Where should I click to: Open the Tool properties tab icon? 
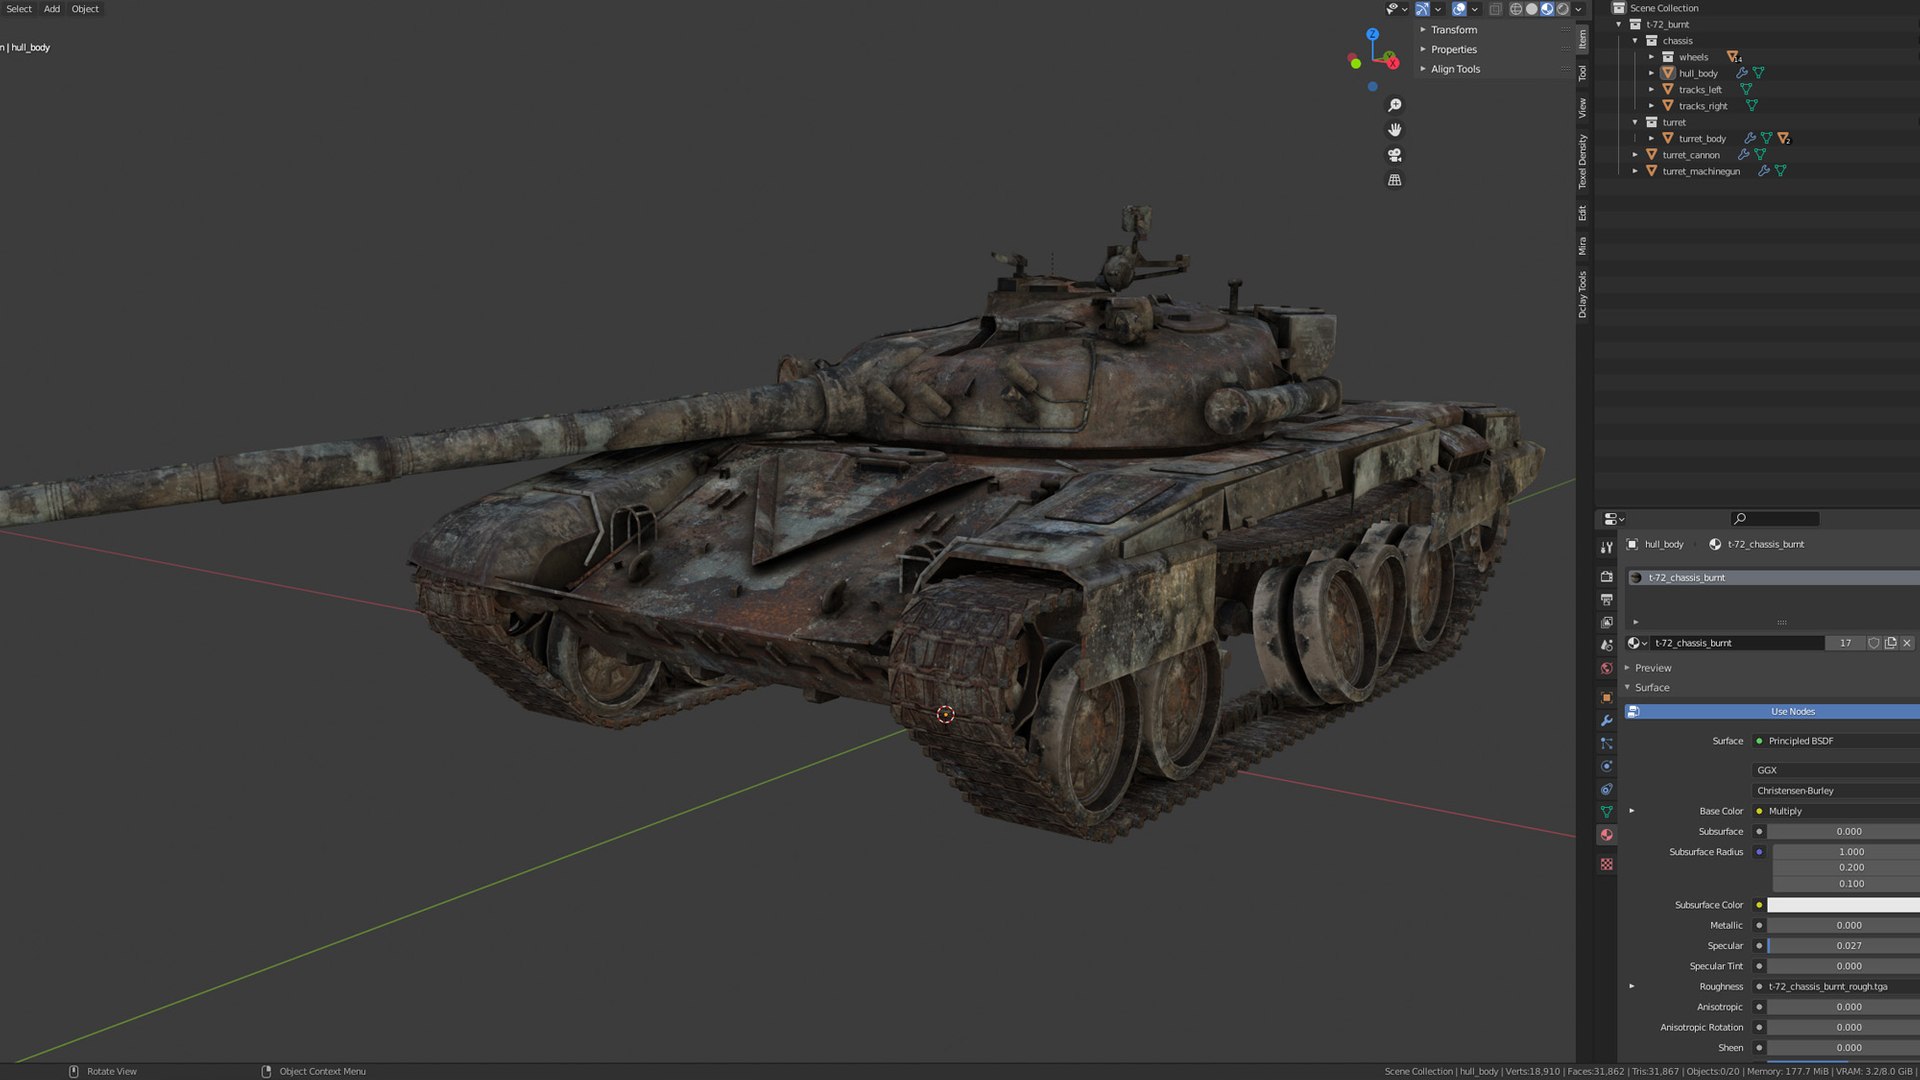pyautogui.click(x=1607, y=547)
